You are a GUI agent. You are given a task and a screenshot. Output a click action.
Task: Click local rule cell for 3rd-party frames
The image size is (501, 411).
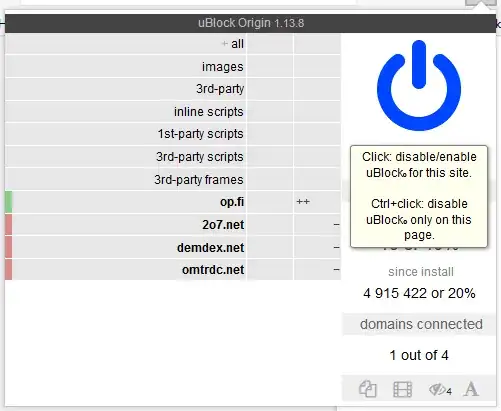317,179
